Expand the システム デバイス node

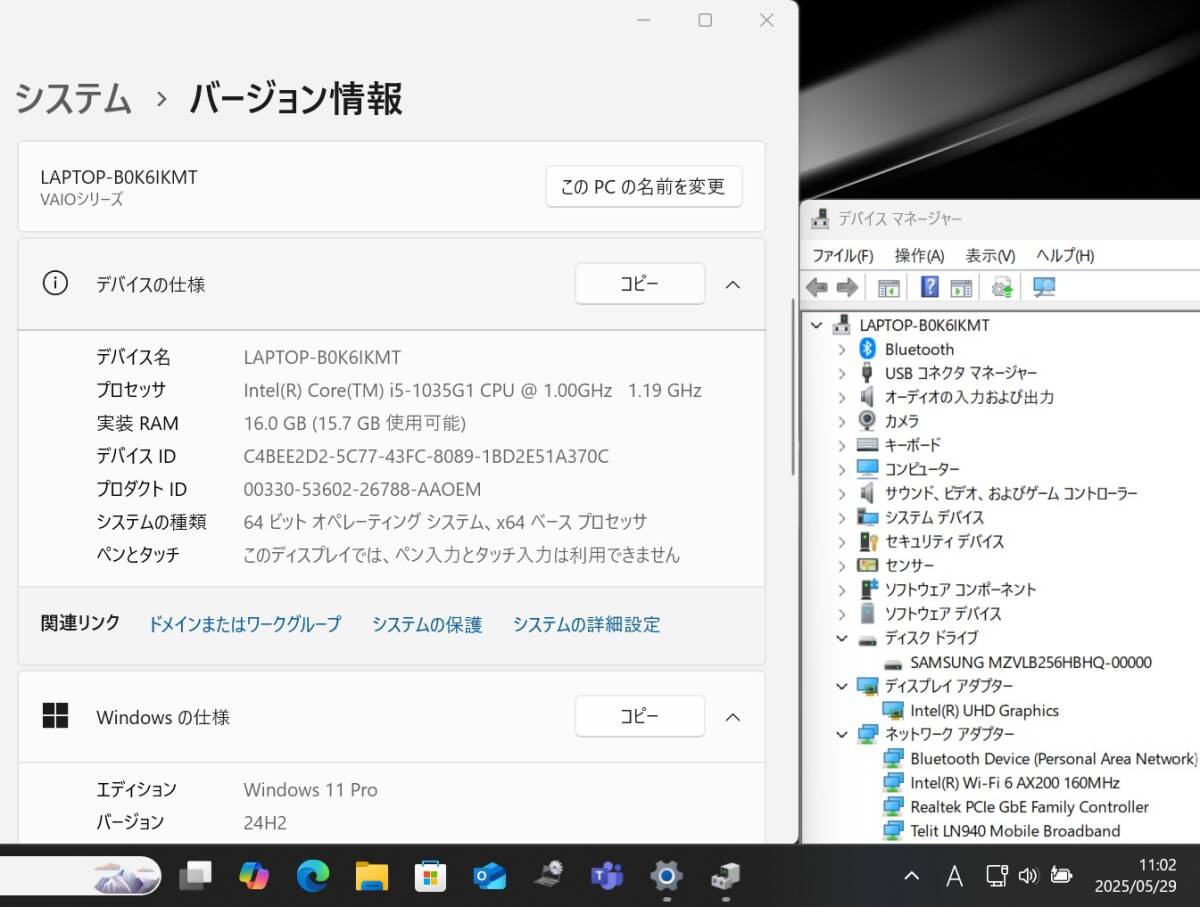tap(842, 517)
